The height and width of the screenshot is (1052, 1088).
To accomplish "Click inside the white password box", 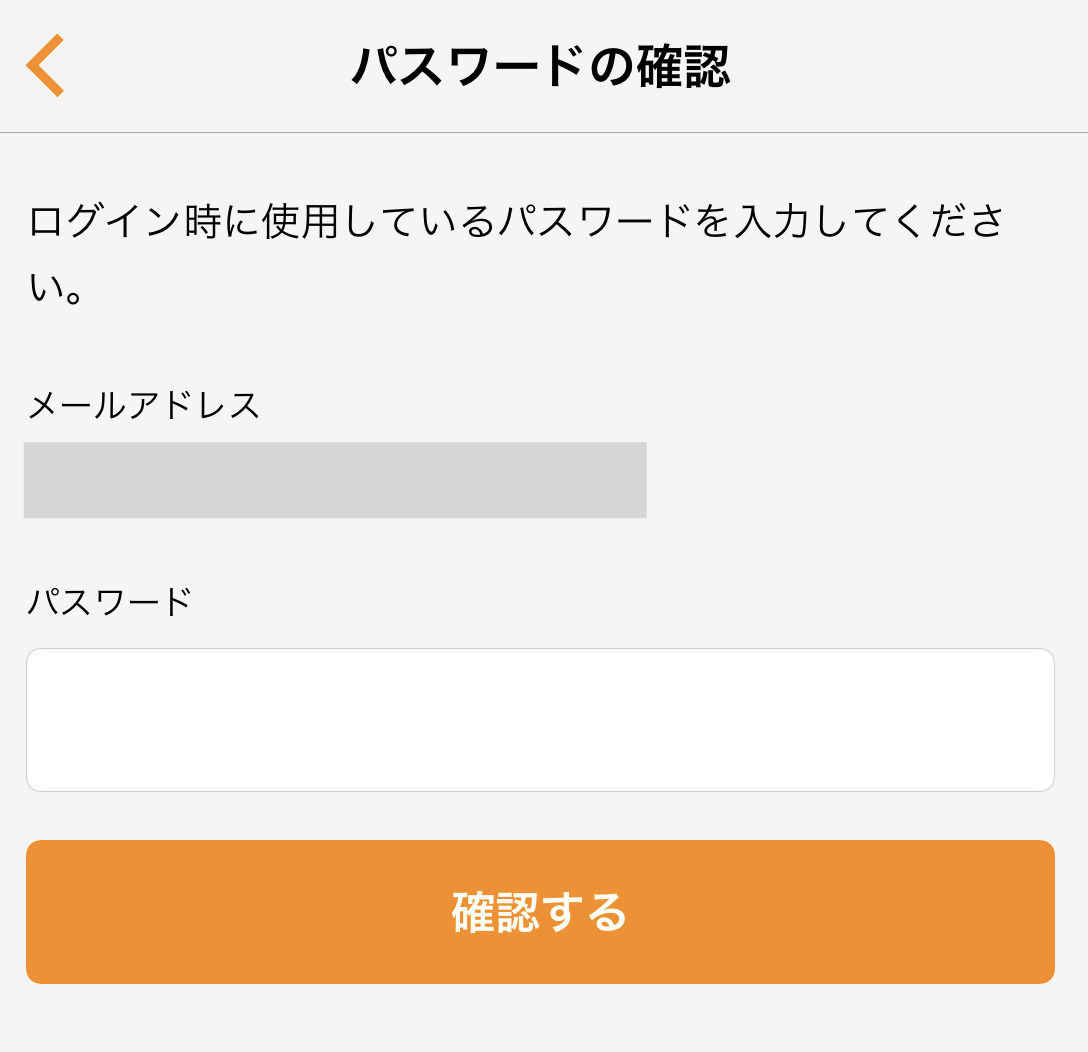I will (540, 720).
